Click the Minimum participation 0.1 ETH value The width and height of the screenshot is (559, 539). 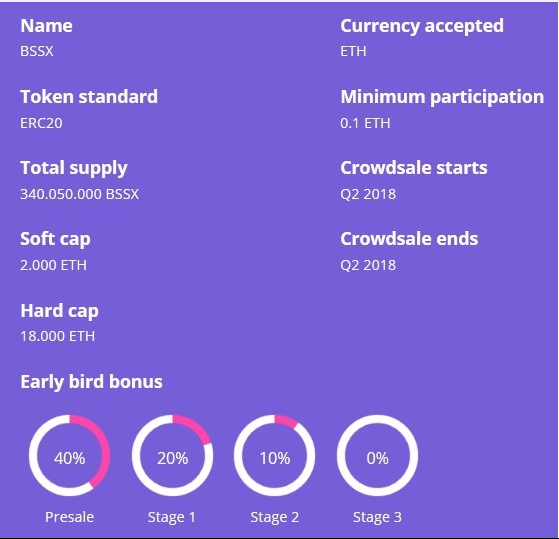coord(365,123)
